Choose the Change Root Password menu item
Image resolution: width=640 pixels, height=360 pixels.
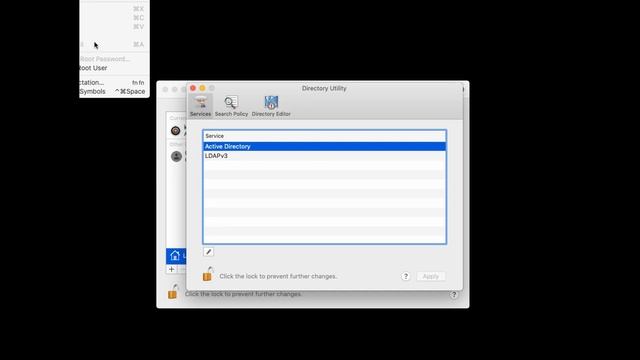pyautogui.click(x=114, y=59)
